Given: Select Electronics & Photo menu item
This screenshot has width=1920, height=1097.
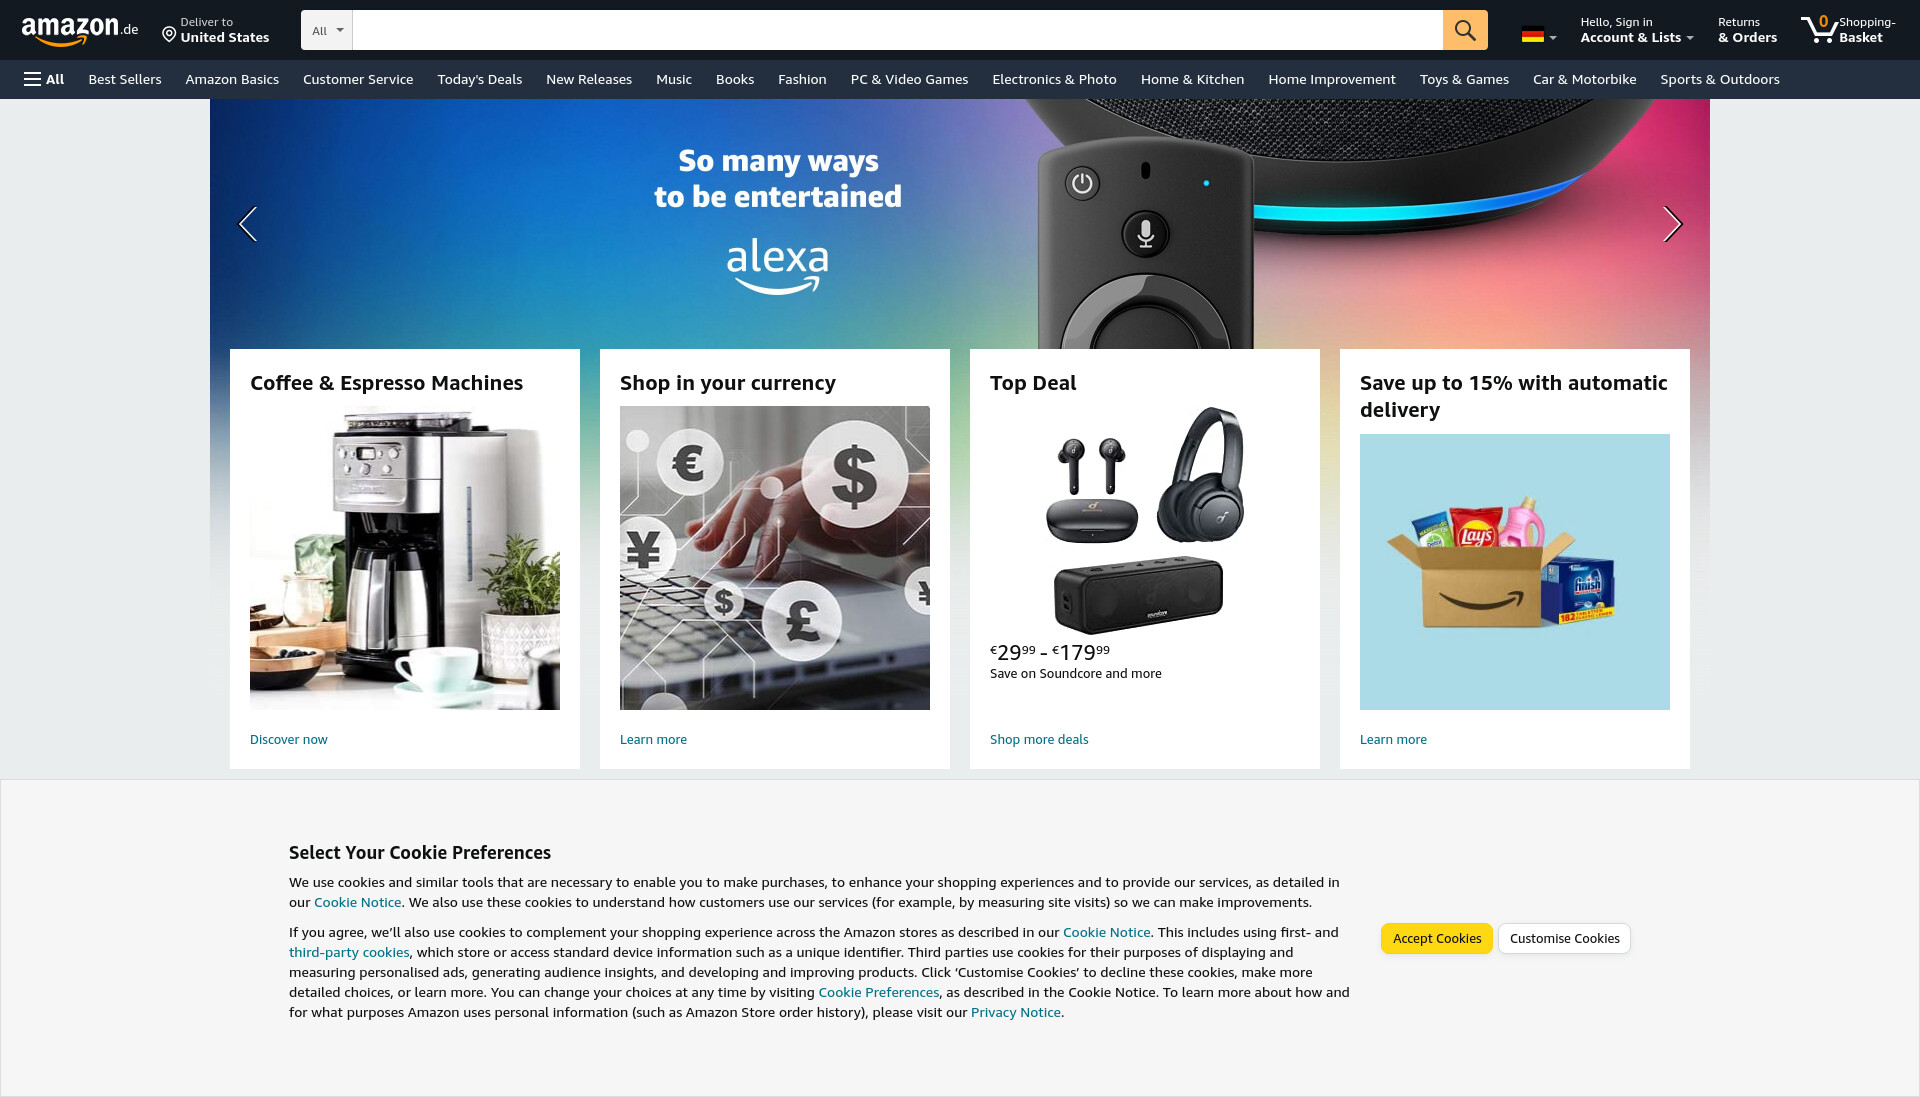Looking at the screenshot, I should 1054,79.
